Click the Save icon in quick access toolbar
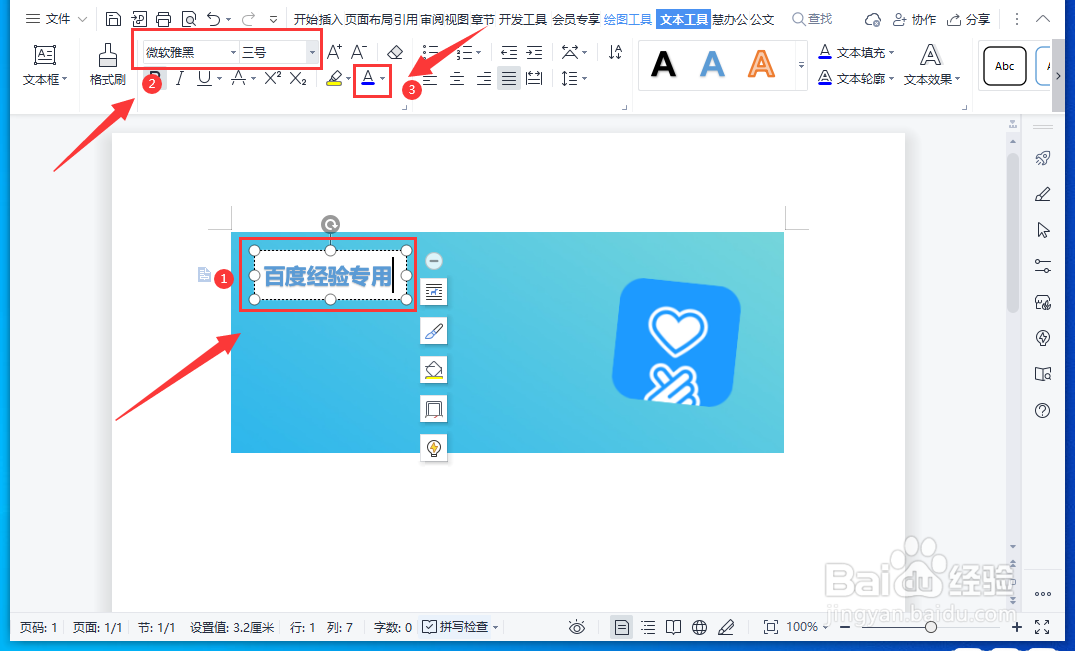Image resolution: width=1075 pixels, height=651 pixels. [114, 19]
